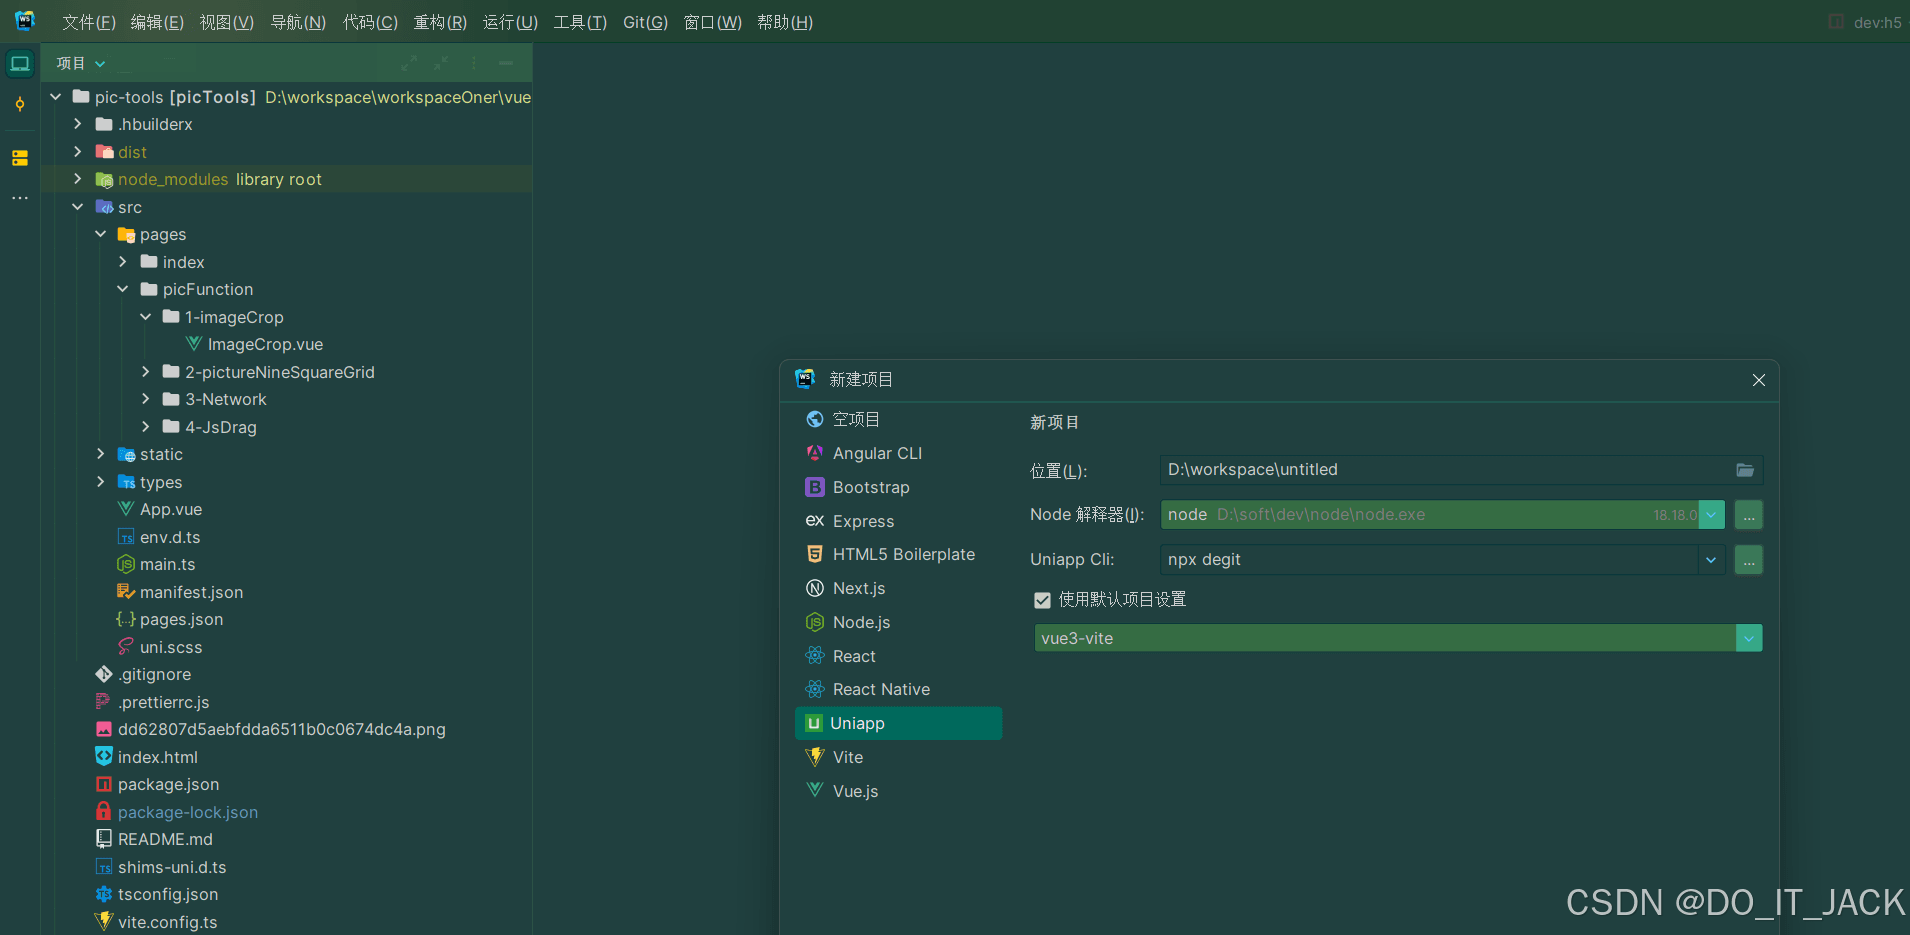Image resolution: width=1910 pixels, height=935 pixels.
Task: Click the README.md markdown icon
Action: [x=103, y=839]
